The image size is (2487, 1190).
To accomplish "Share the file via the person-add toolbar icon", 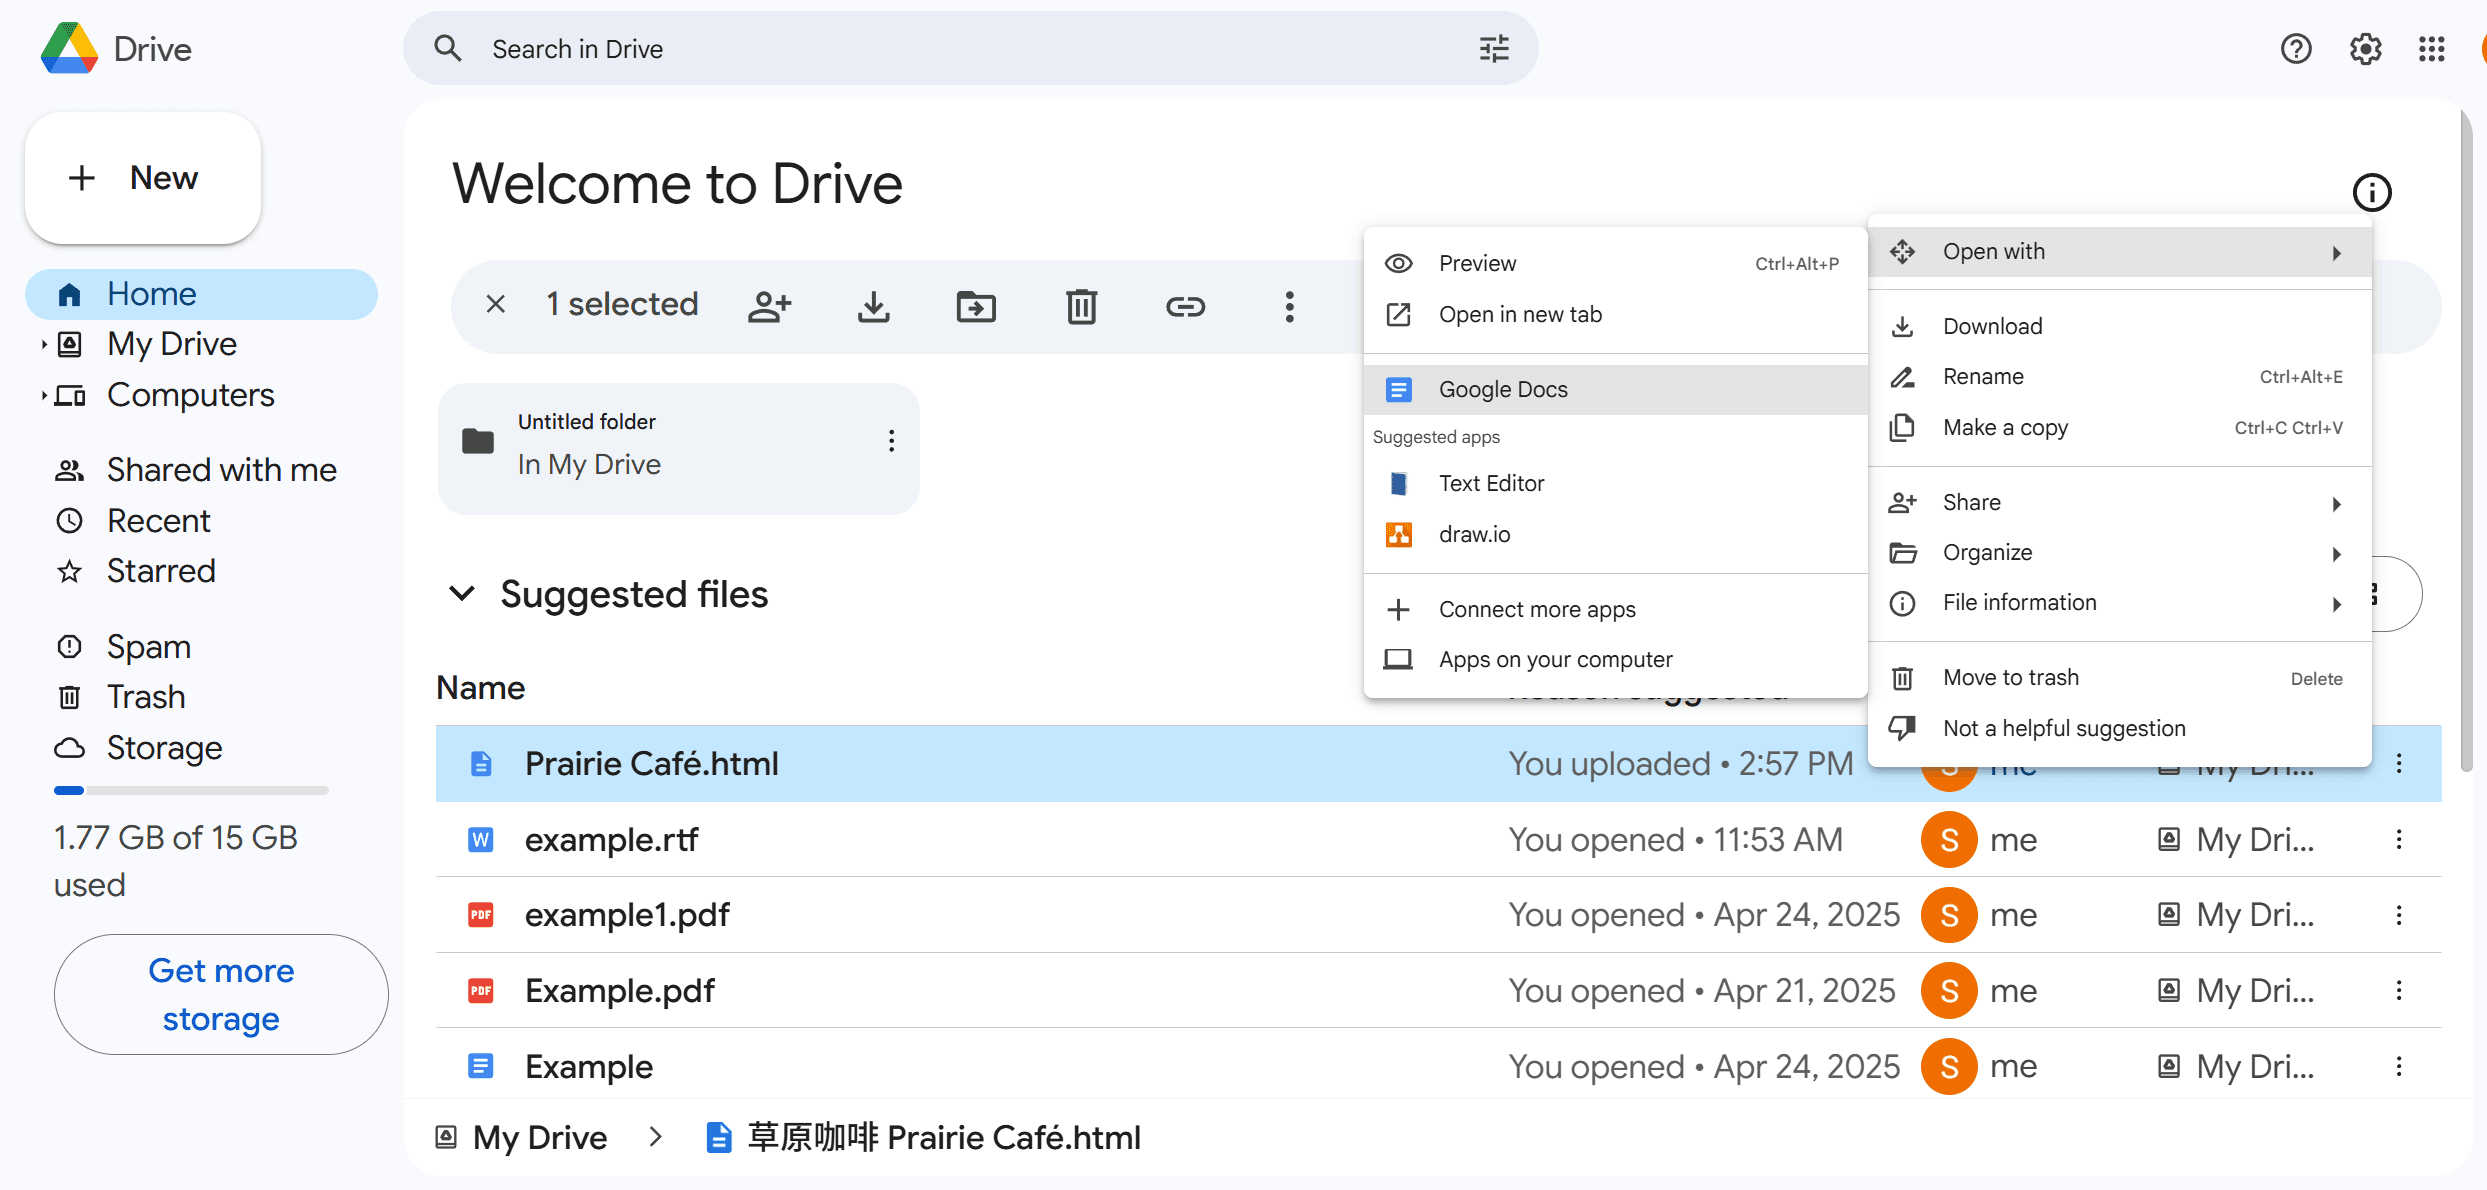I will (769, 306).
